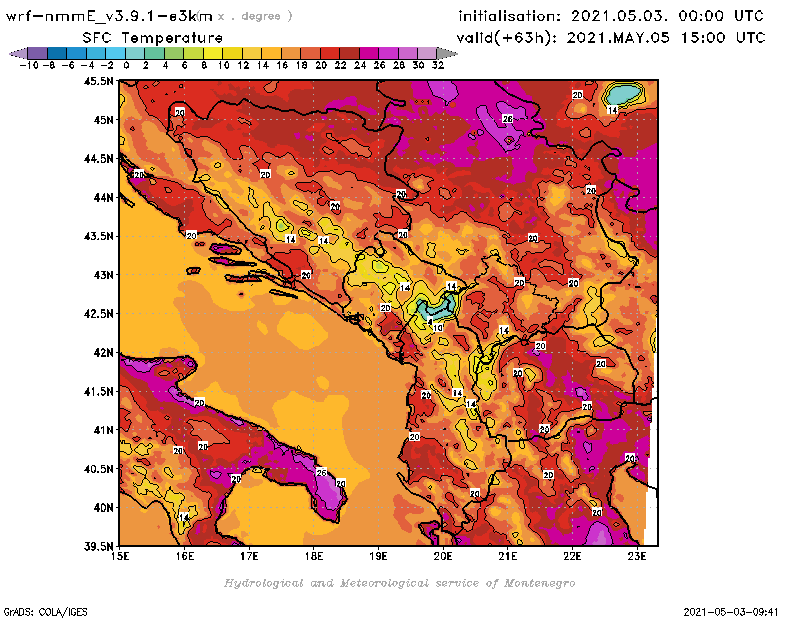Select the green legend swatch between 2 and 4
The height and width of the screenshot is (618, 800).
154,54
